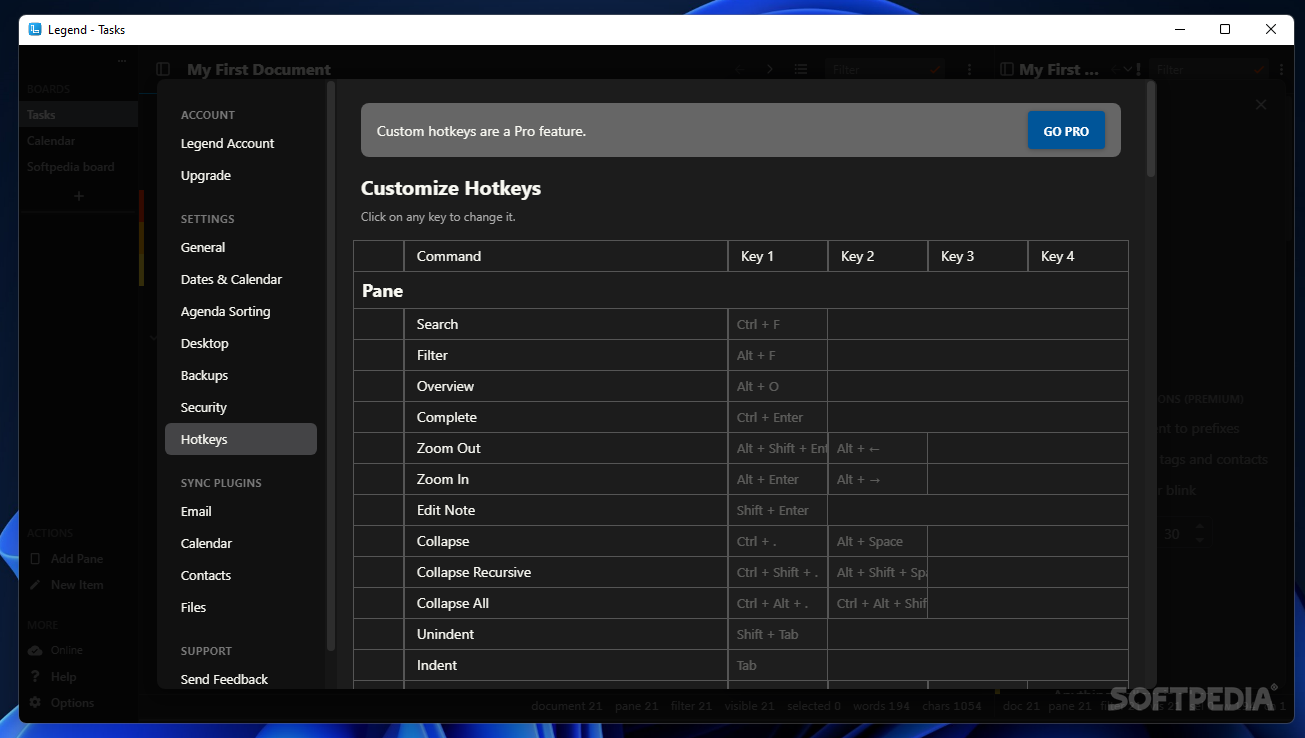Image resolution: width=1305 pixels, height=738 pixels.
Task: Click the Alt + O key for Overview
Action: coord(778,386)
